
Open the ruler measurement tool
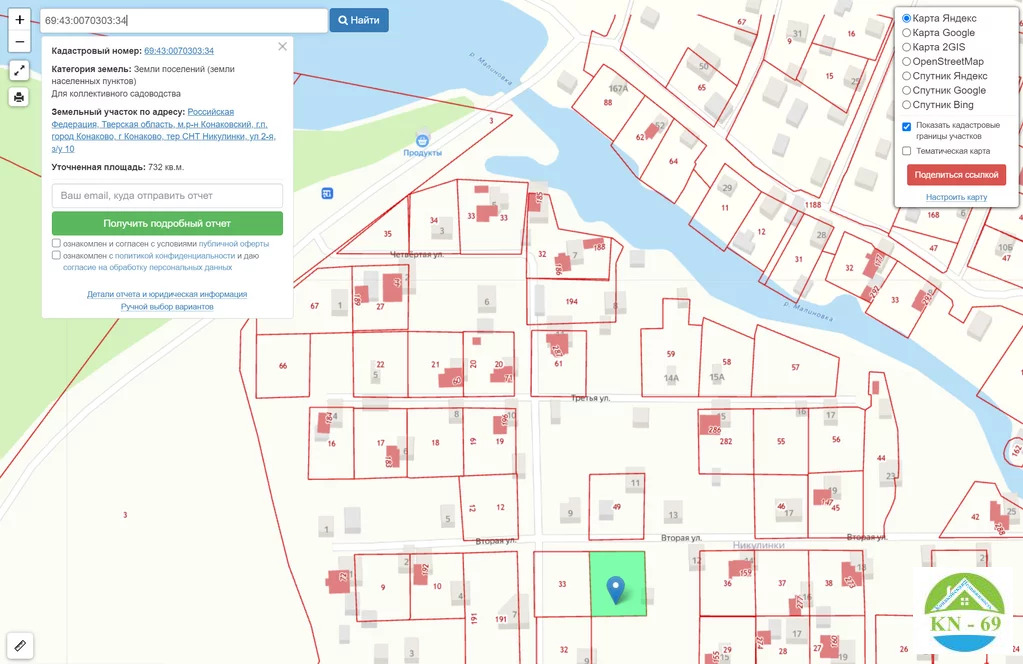point(20,646)
